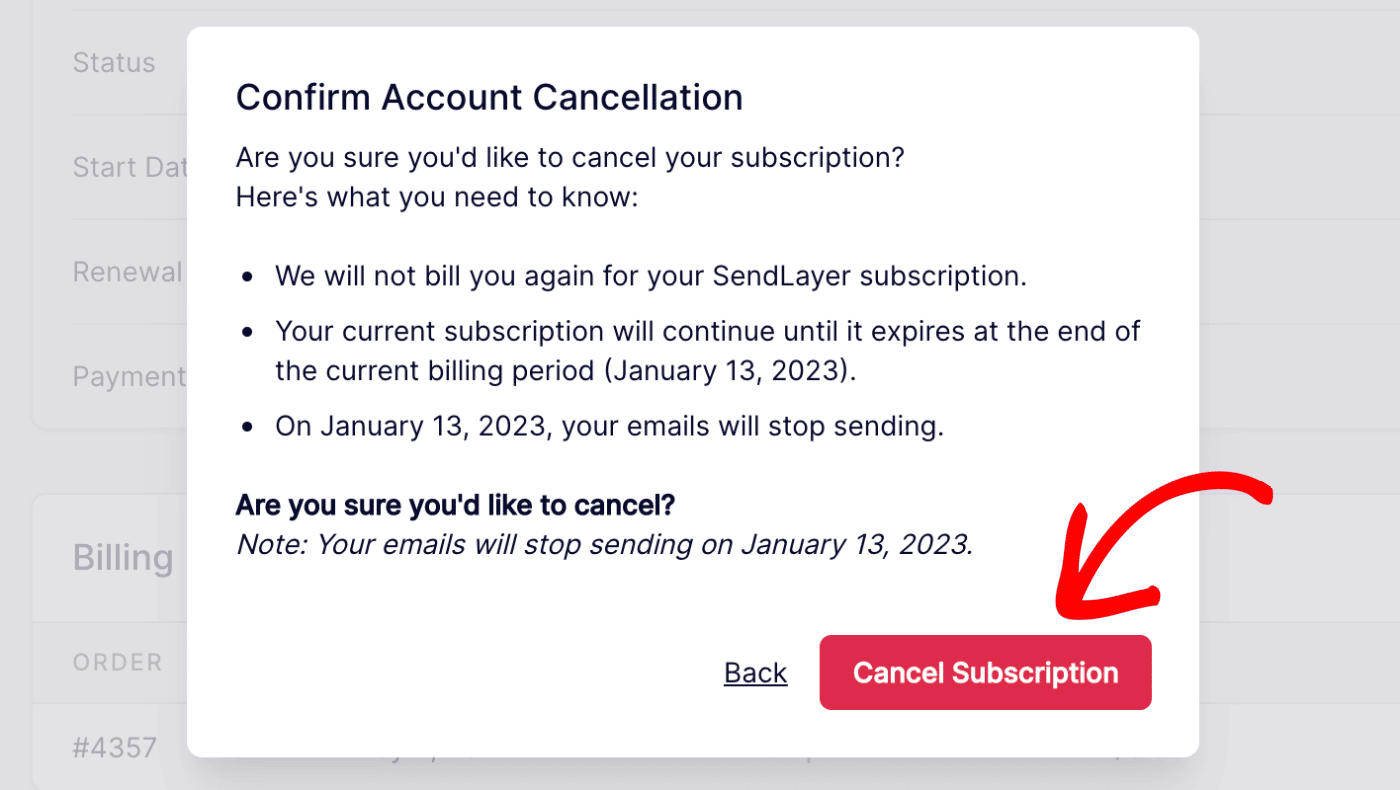Click the Confirm Account Cancellation title

tap(489, 96)
